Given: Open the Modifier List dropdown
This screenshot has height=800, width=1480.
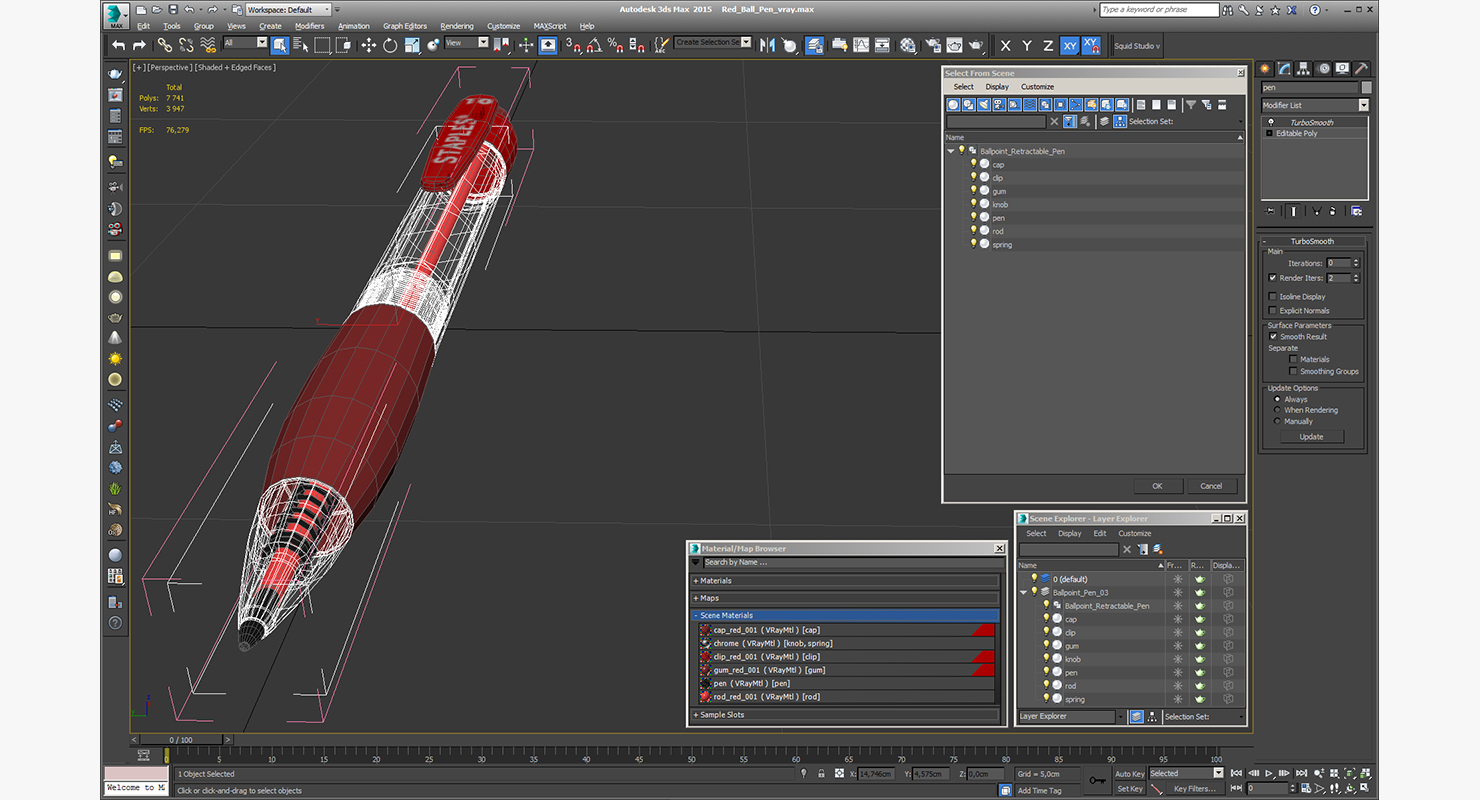Looking at the screenshot, I should 1314,105.
